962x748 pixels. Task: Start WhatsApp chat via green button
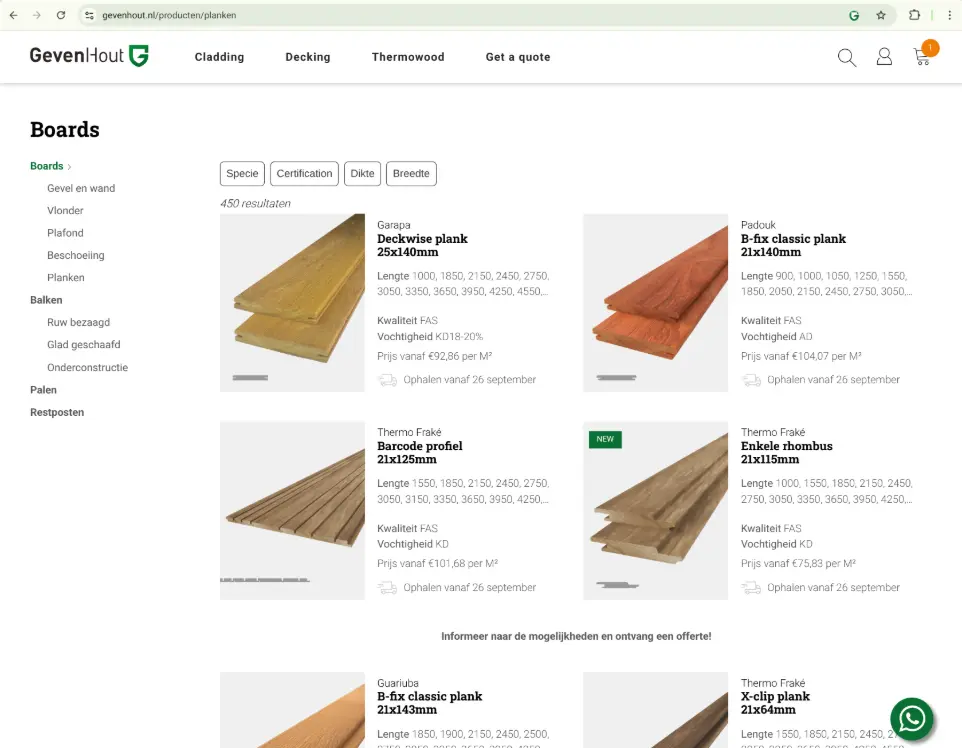(911, 718)
